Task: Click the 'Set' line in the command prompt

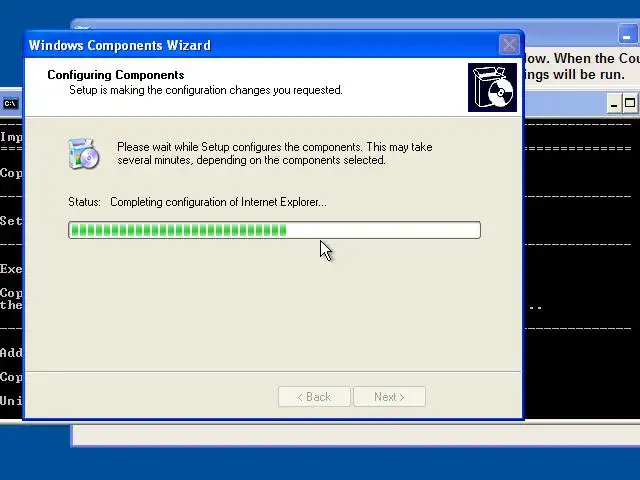Action: pos(11,221)
